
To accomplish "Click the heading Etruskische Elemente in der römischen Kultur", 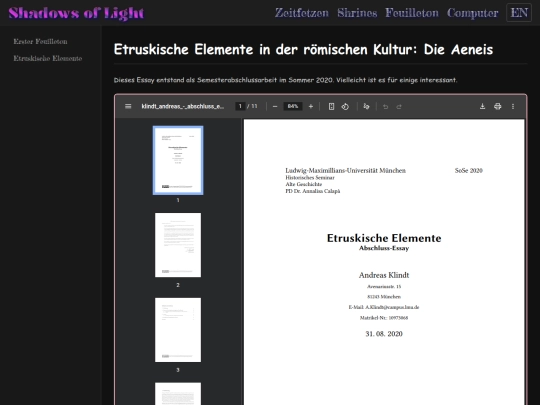I will click(x=303, y=50).
